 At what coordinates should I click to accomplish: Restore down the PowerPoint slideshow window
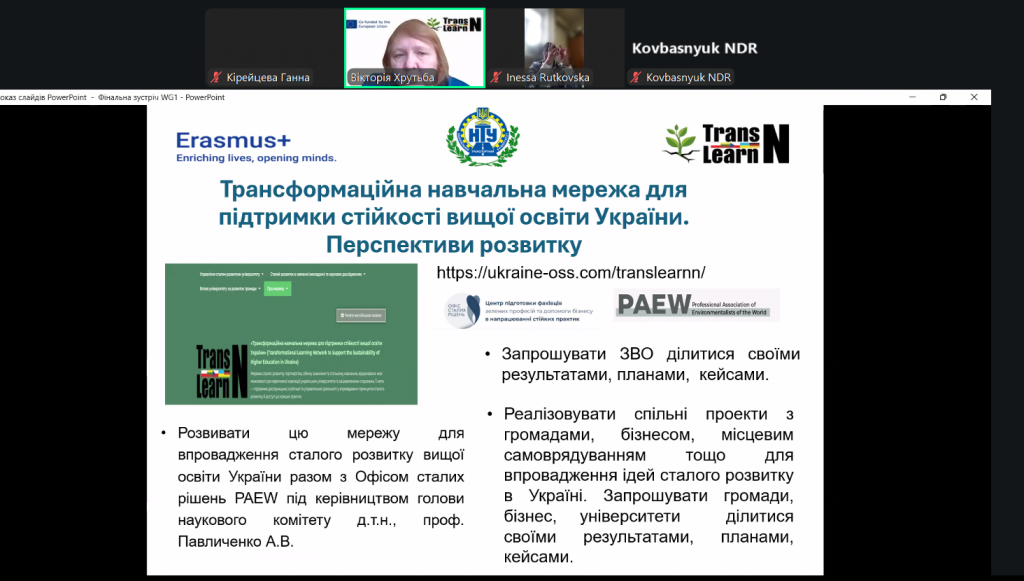pyautogui.click(x=942, y=97)
